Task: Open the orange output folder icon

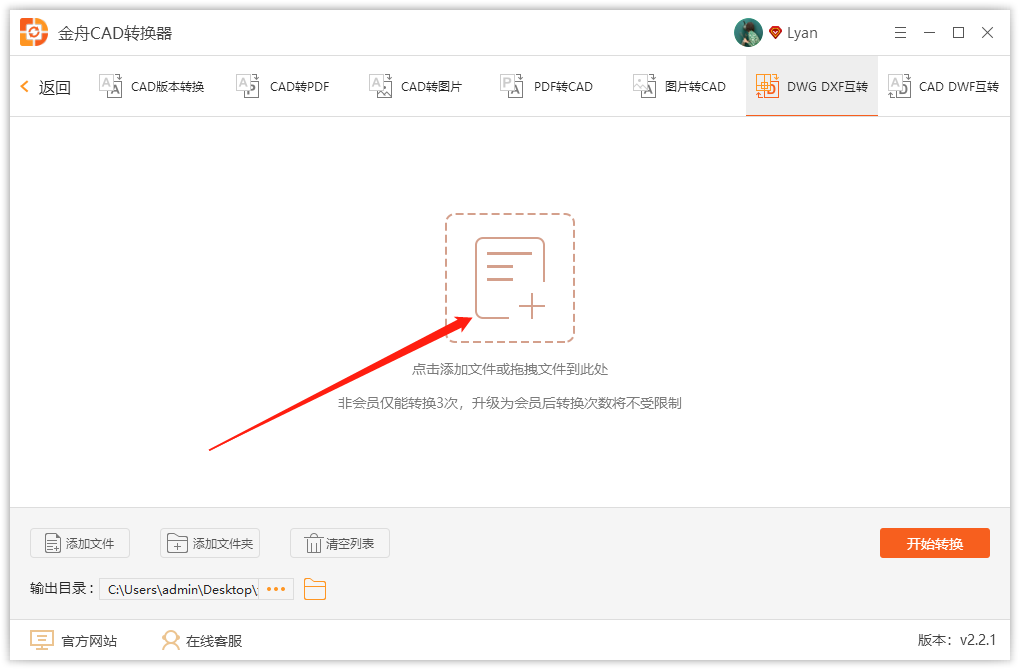Action: click(315, 589)
